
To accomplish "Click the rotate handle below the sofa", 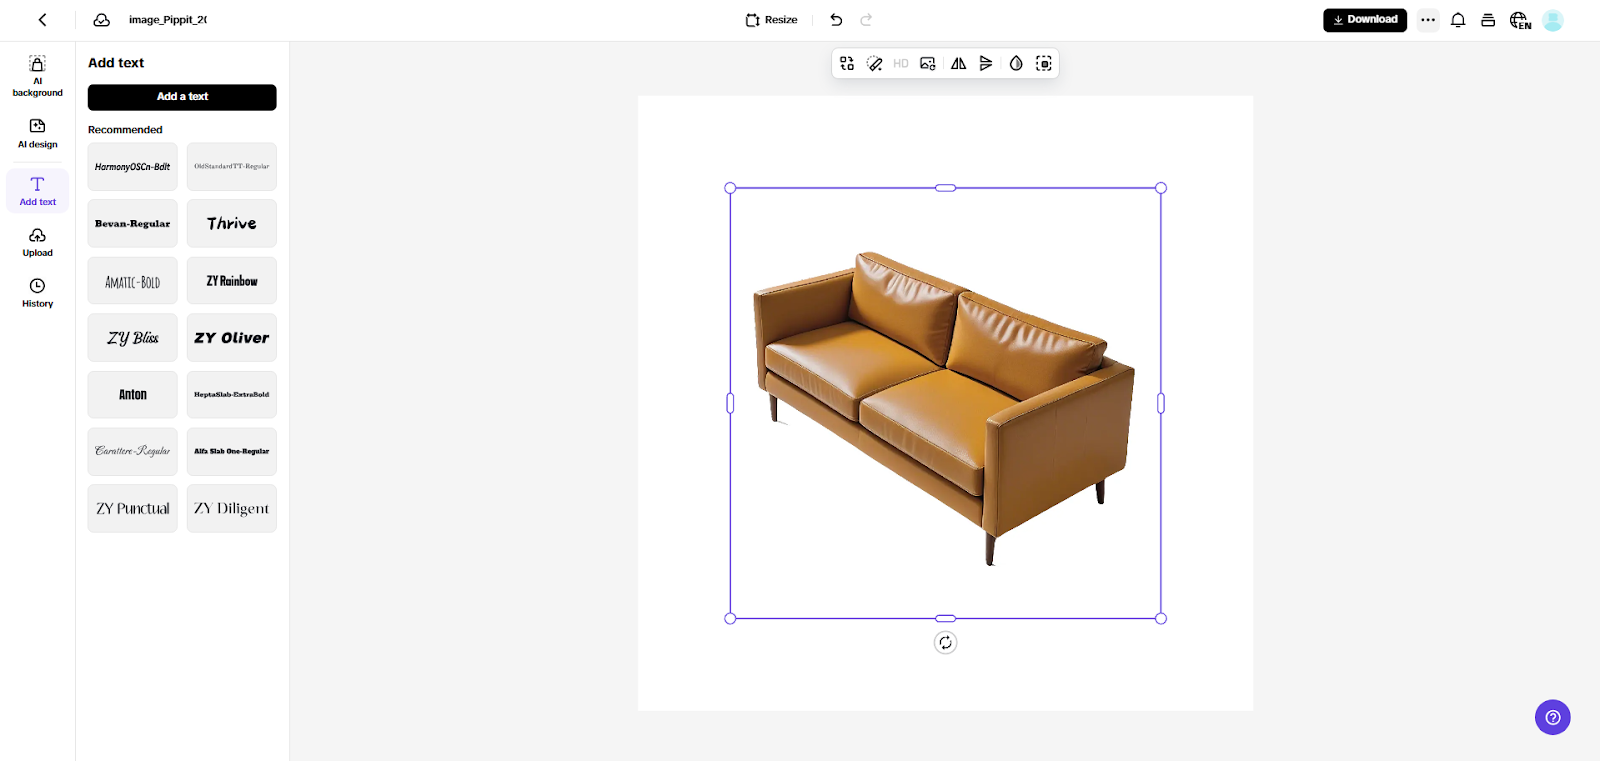I will (945, 643).
